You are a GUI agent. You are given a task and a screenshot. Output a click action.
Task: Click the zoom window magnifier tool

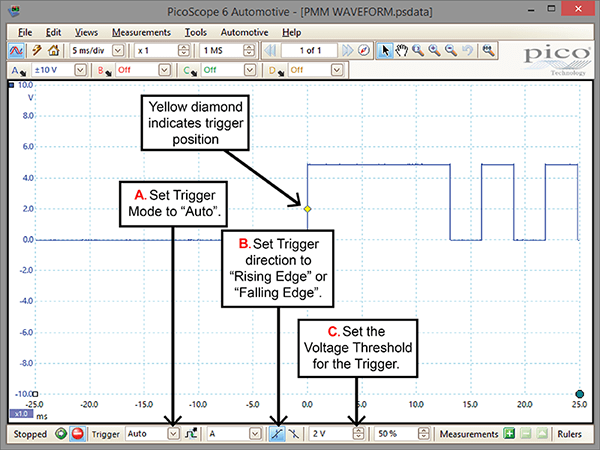pos(418,51)
